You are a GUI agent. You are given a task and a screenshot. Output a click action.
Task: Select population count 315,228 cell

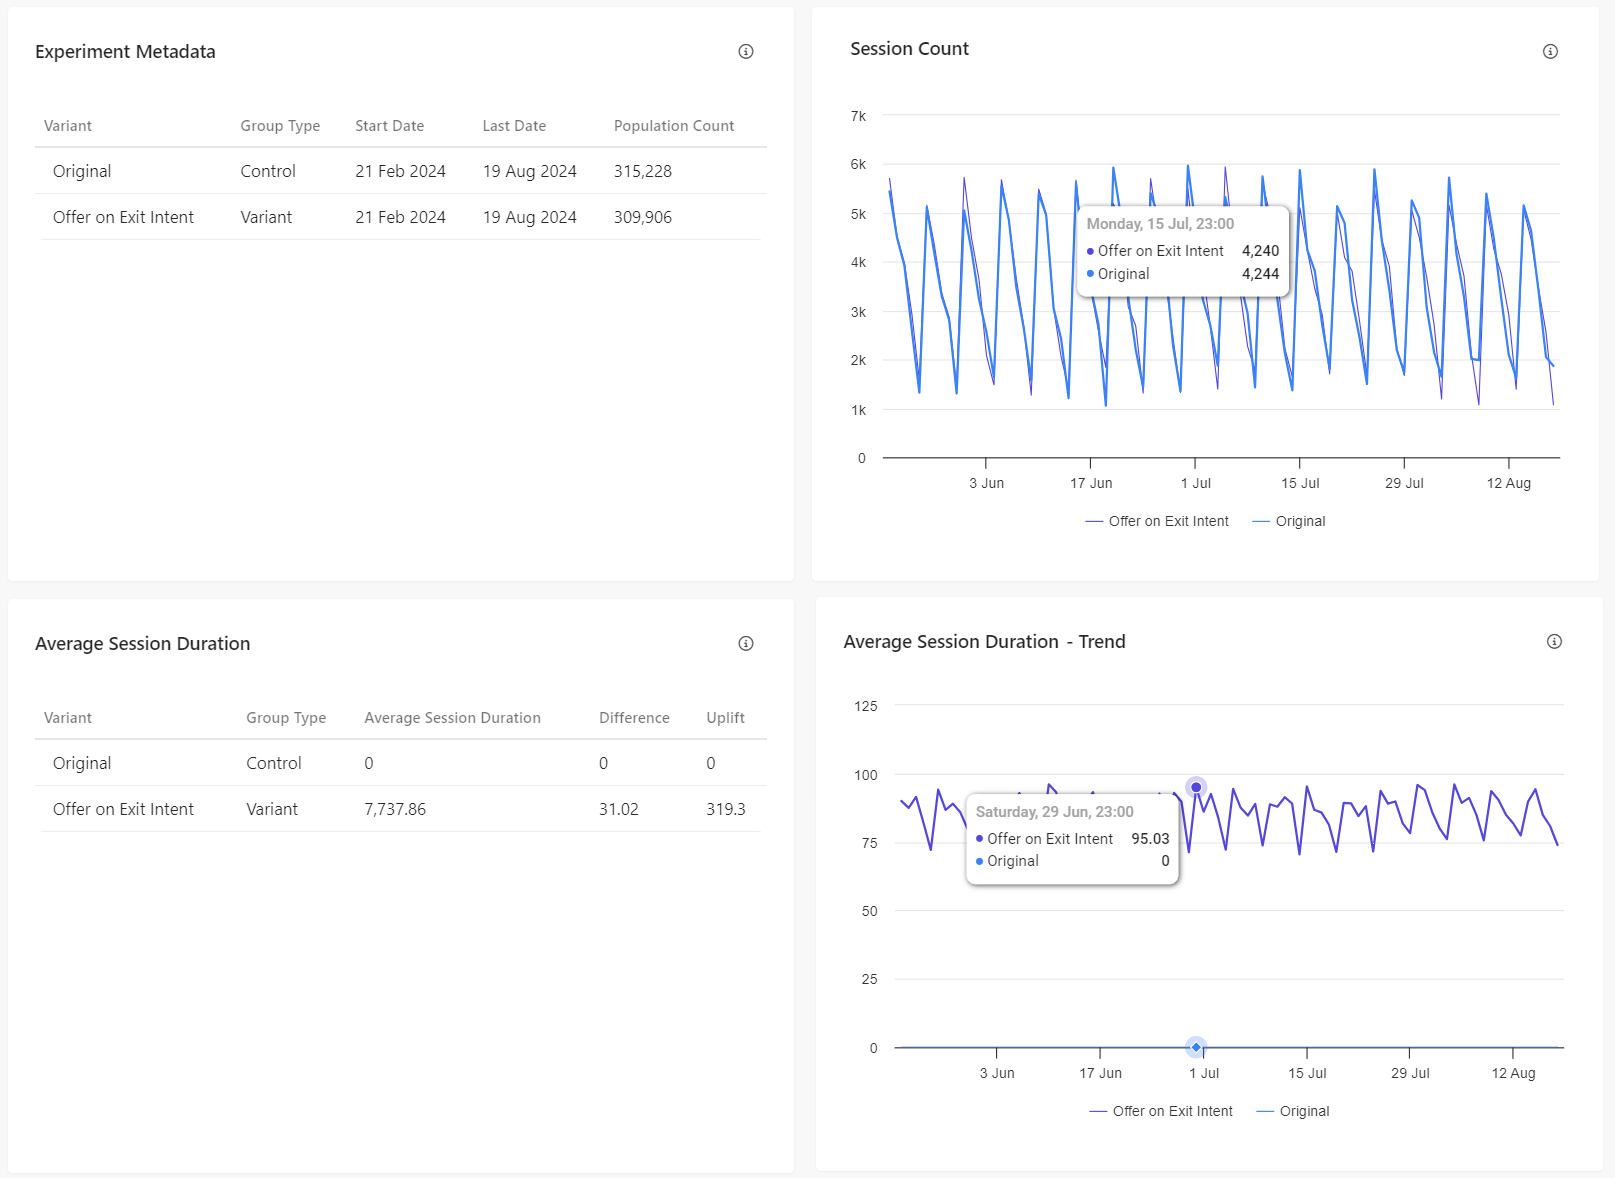point(643,171)
